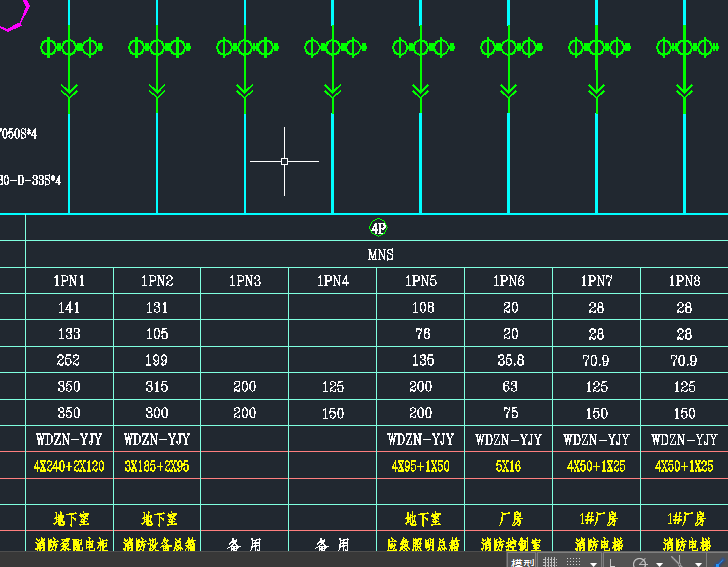Select 消防电梯 label in 1PN7 column
This screenshot has width=728, height=567.
coord(599,544)
